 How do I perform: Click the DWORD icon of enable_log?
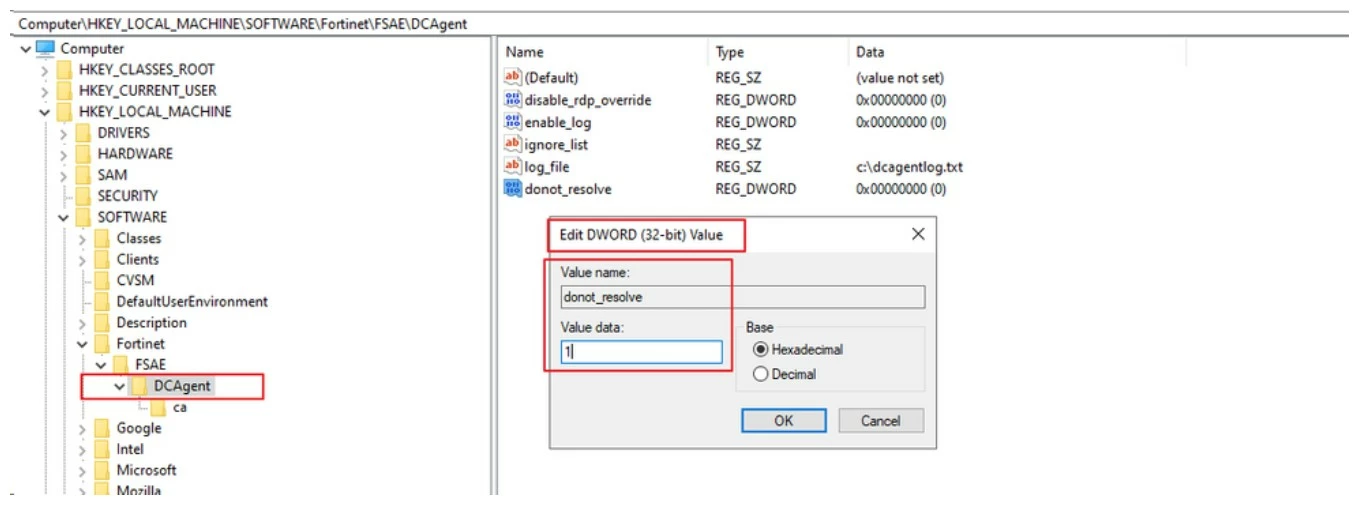click(513, 122)
